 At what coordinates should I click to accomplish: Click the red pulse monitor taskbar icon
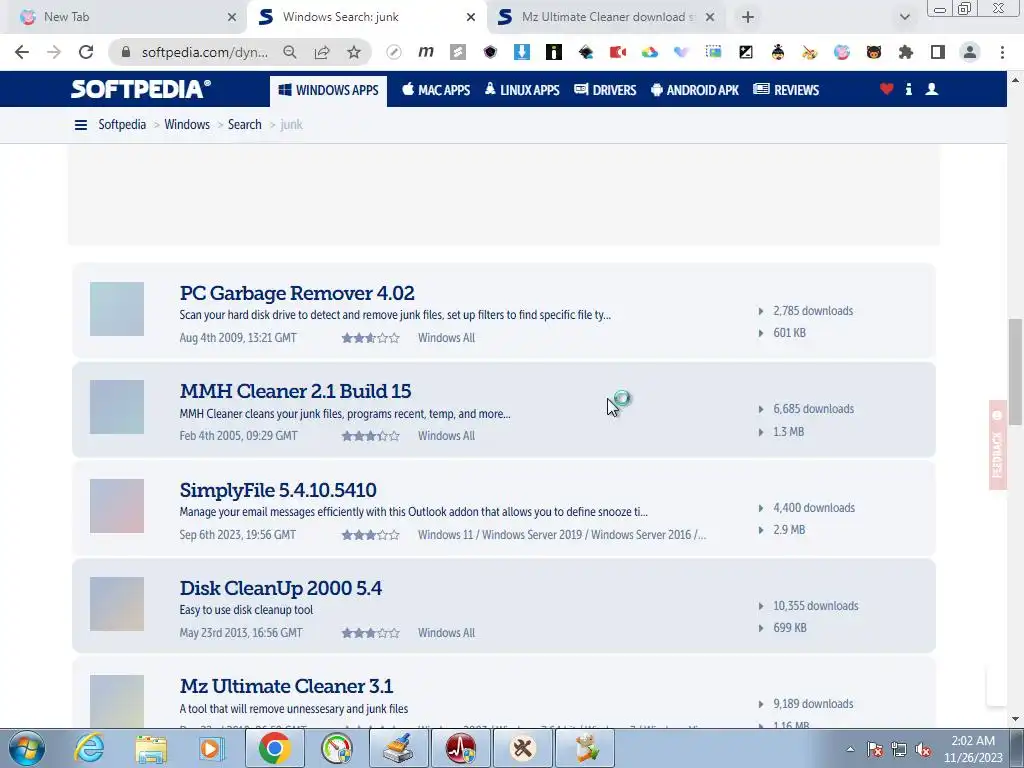point(460,748)
